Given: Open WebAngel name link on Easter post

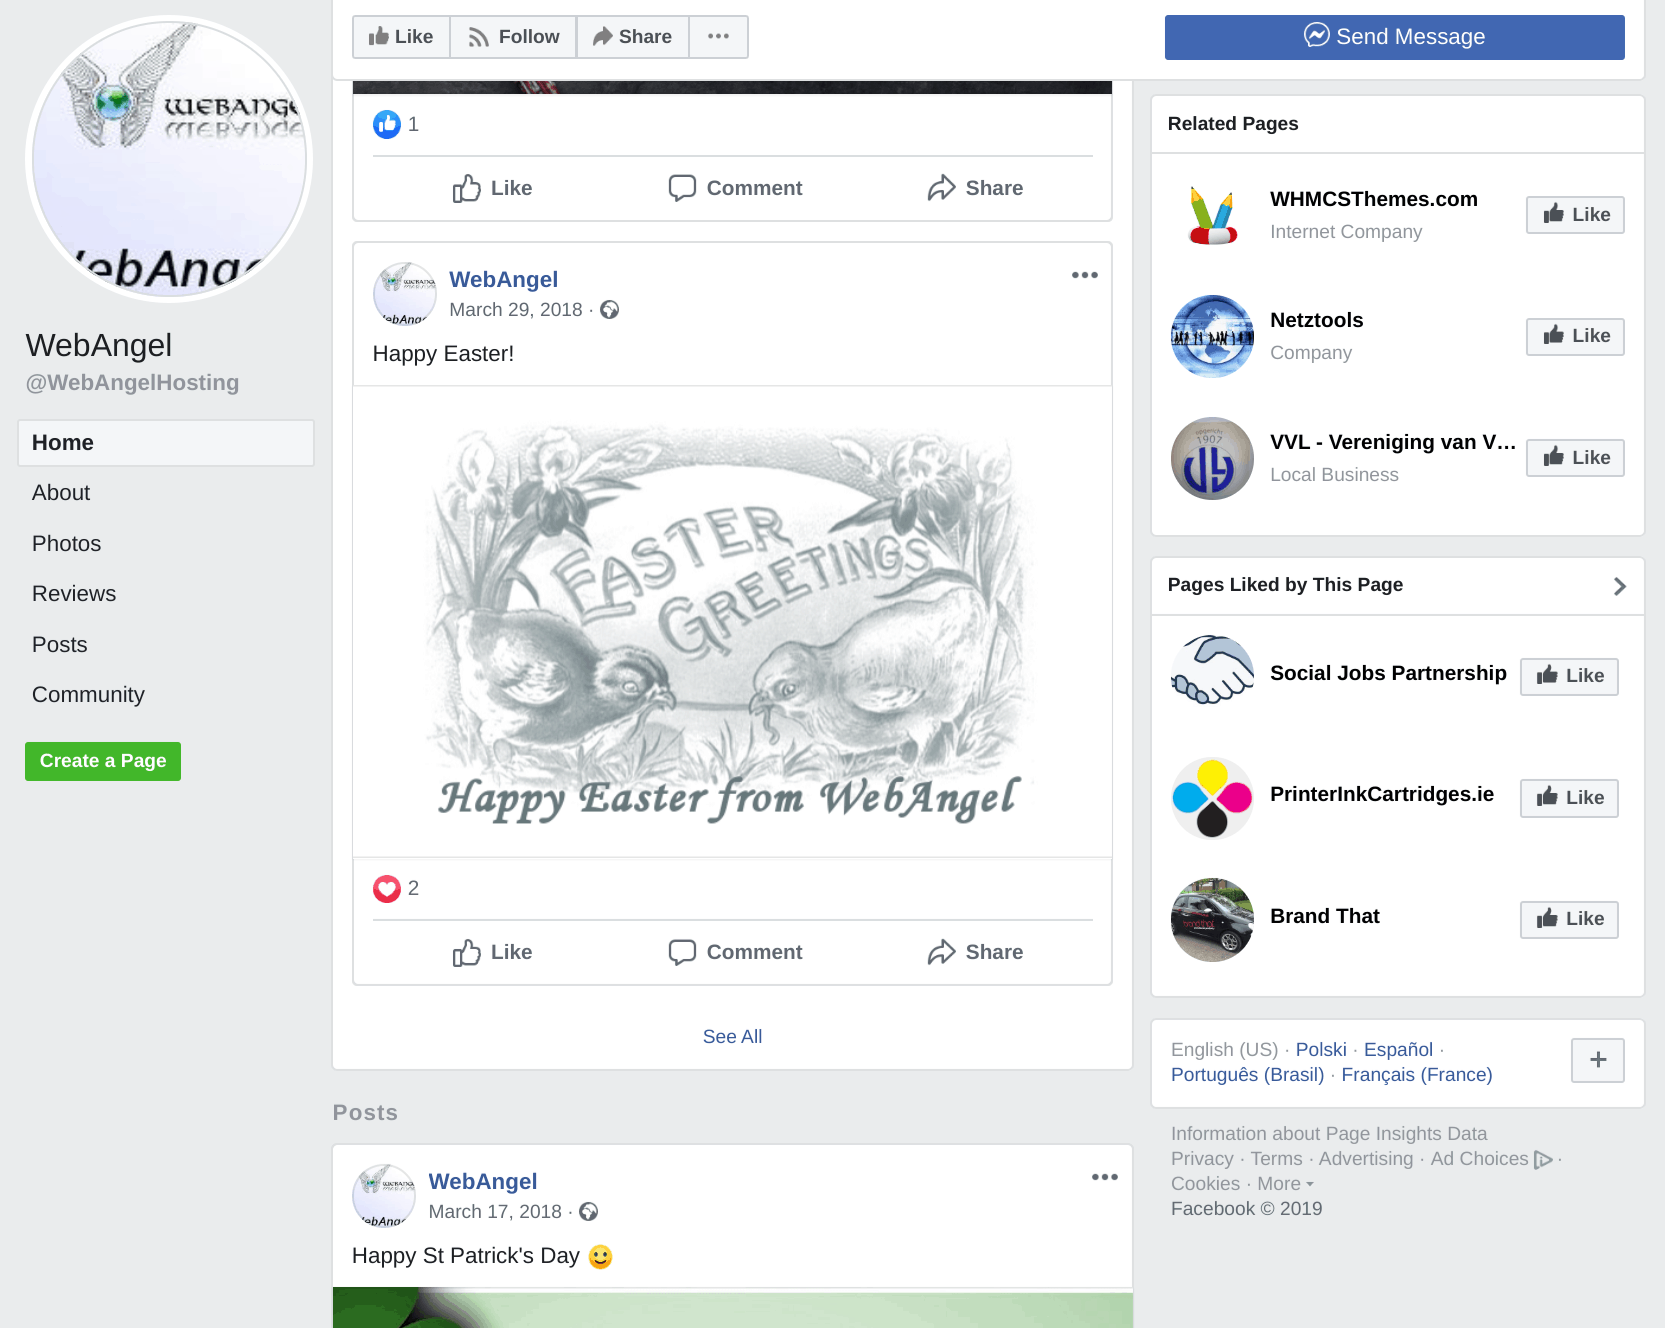Looking at the screenshot, I should click(x=503, y=280).
